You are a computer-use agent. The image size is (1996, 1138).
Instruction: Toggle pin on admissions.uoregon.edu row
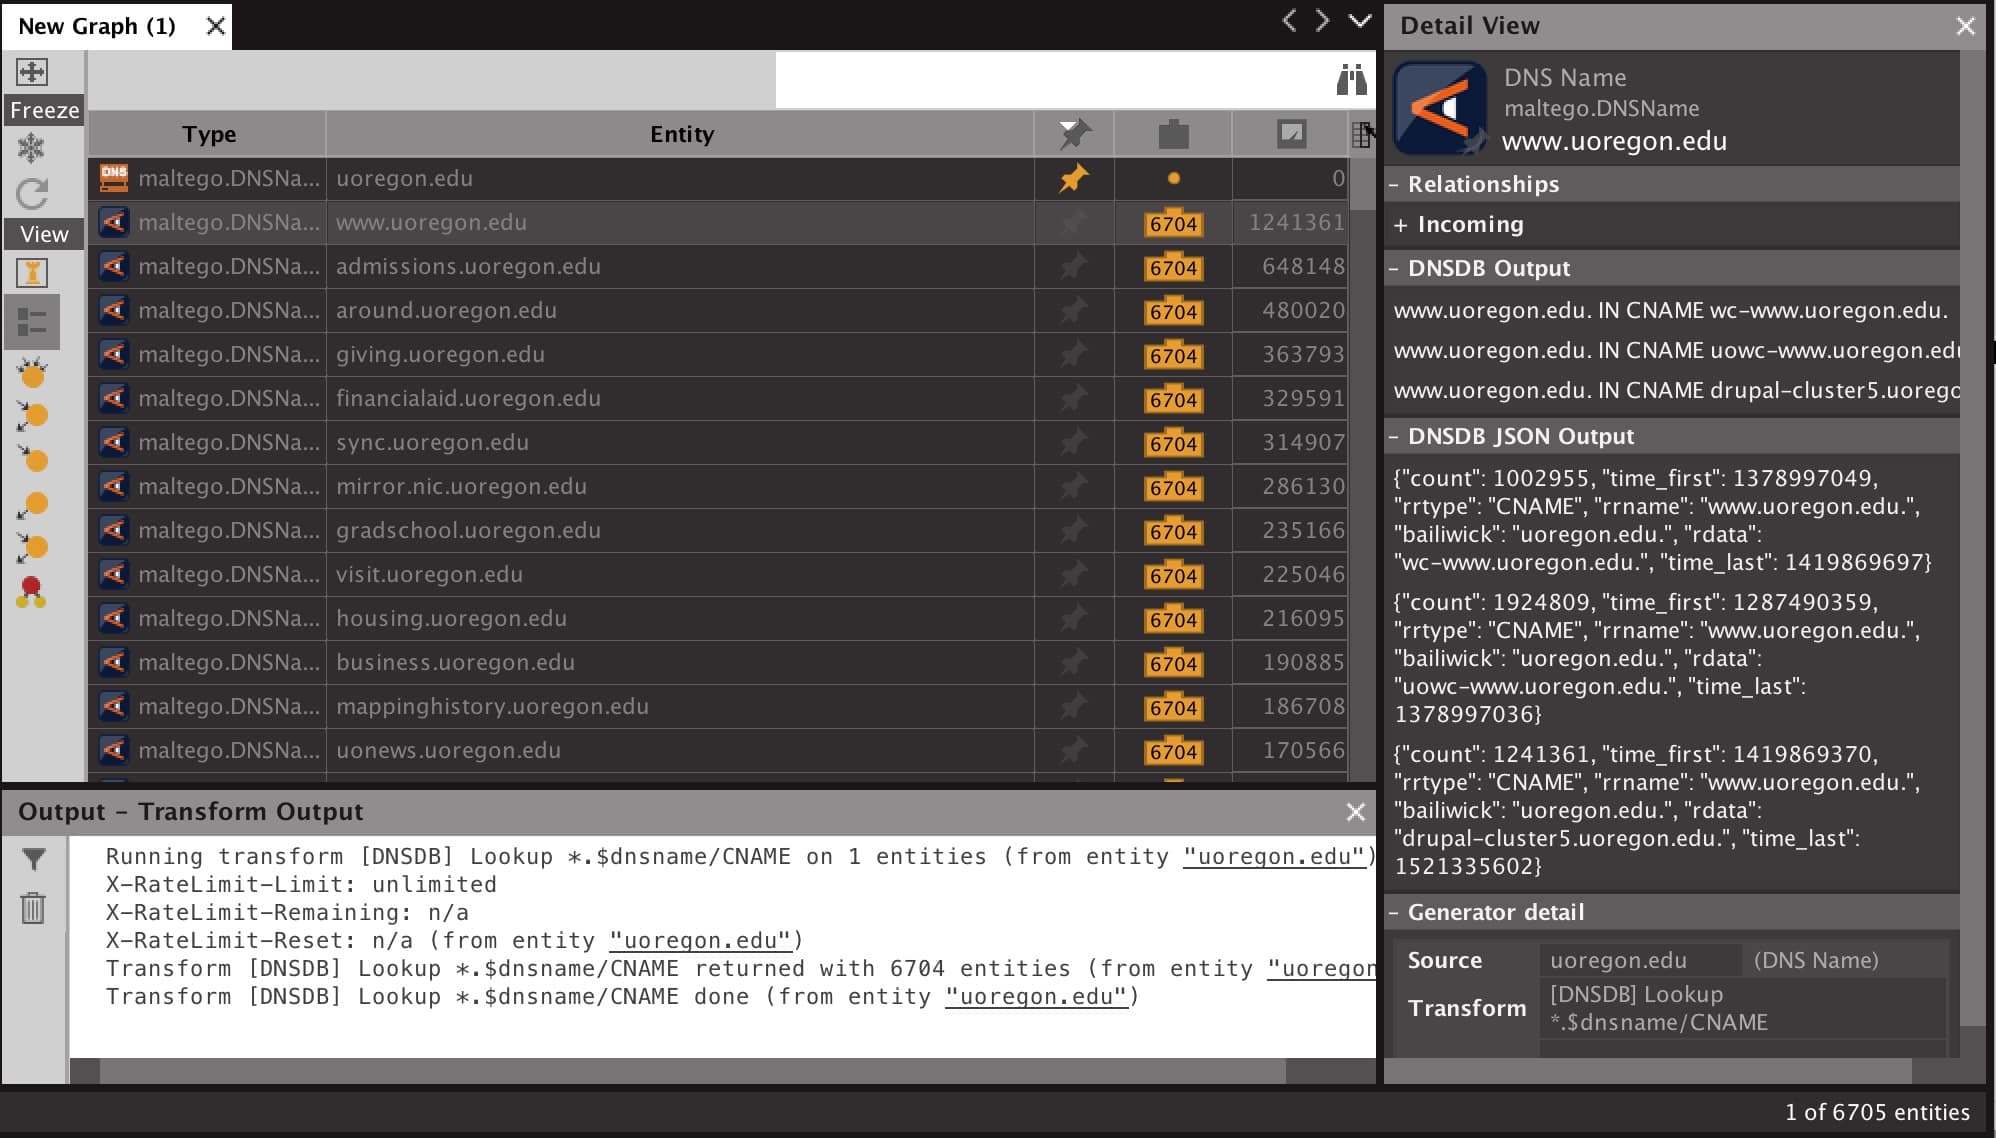tap(1074, 266)
